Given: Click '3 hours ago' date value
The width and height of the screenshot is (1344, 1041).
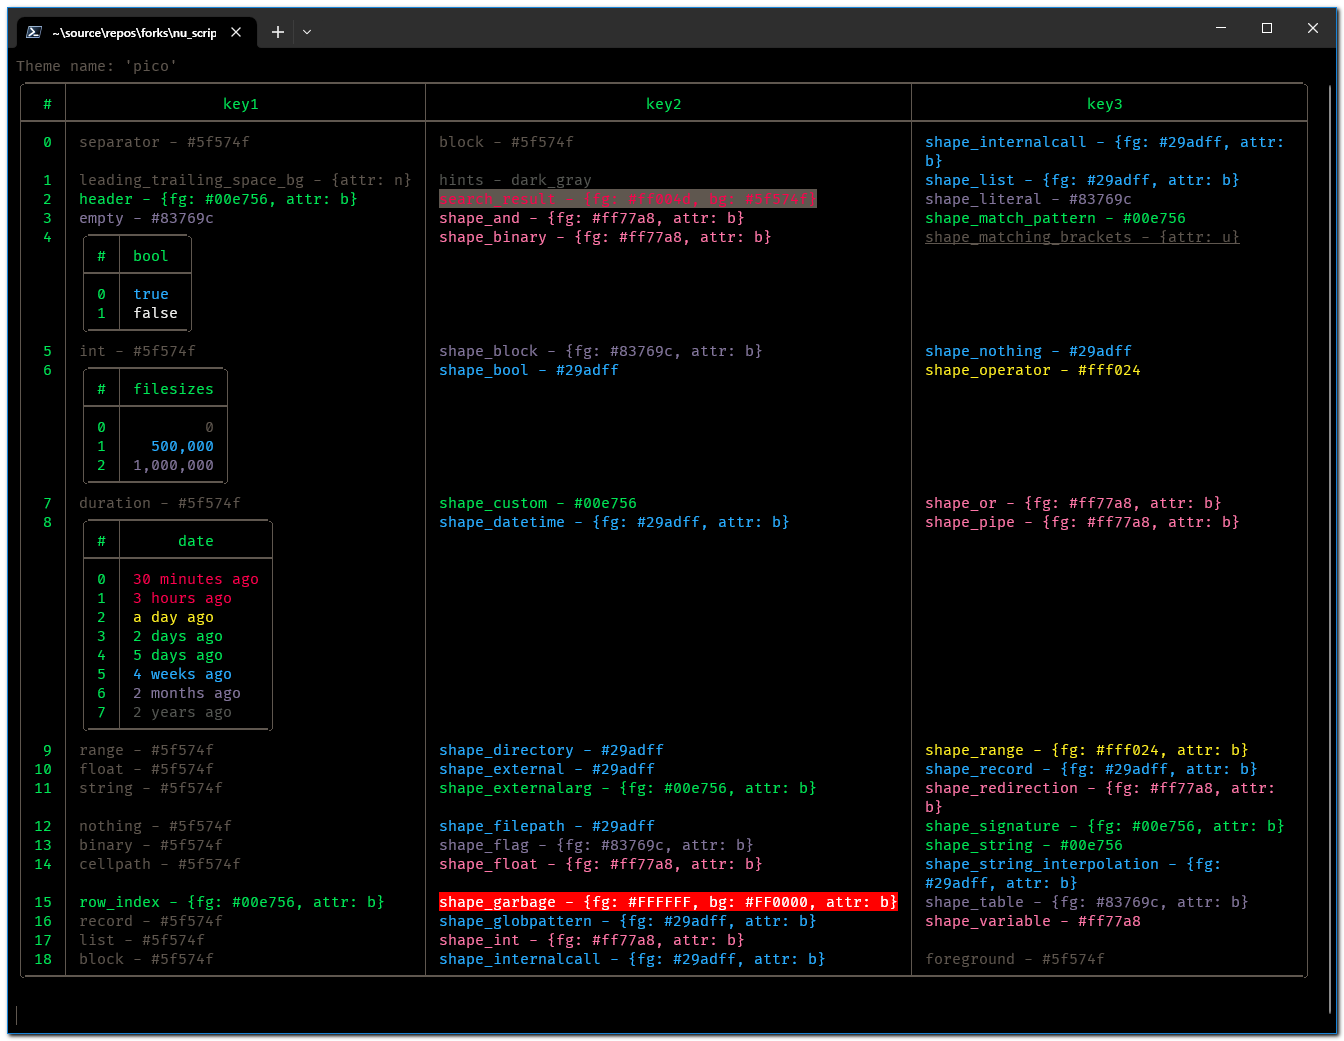Looking at the screenshot, I should pos(182,598).
